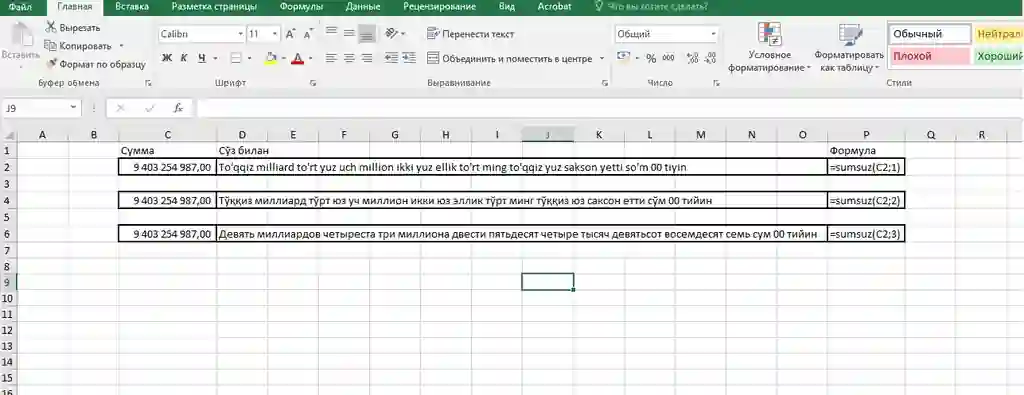The height and width of the screenshot is (395, 1024).
Task: Click the Copy (Копировать) button
Action: (x=79, y=46)
